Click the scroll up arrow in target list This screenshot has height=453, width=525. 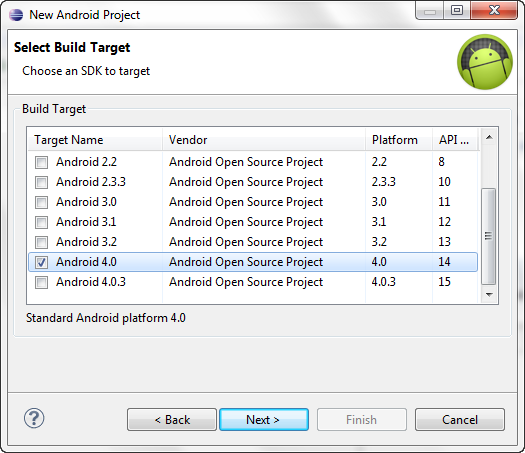tap(489, 137)
